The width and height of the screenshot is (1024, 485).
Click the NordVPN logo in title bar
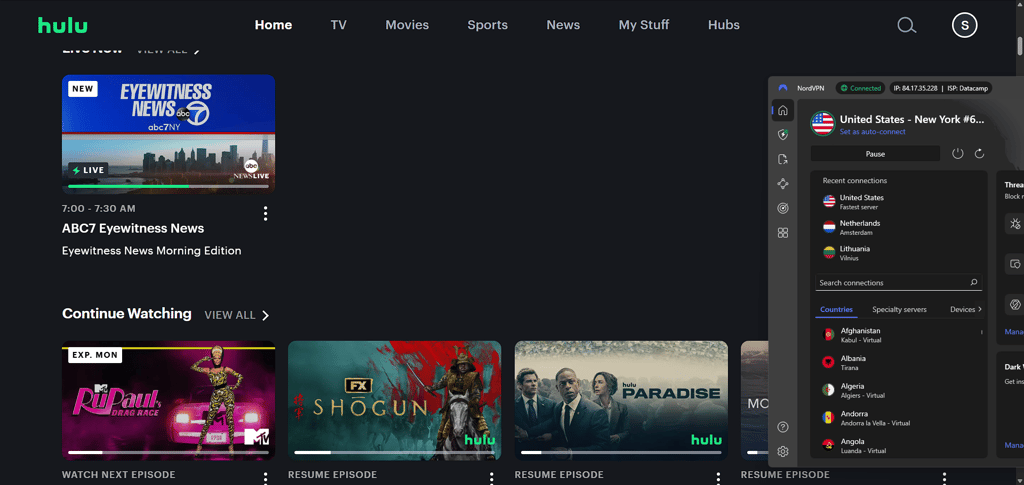point(783,87)
